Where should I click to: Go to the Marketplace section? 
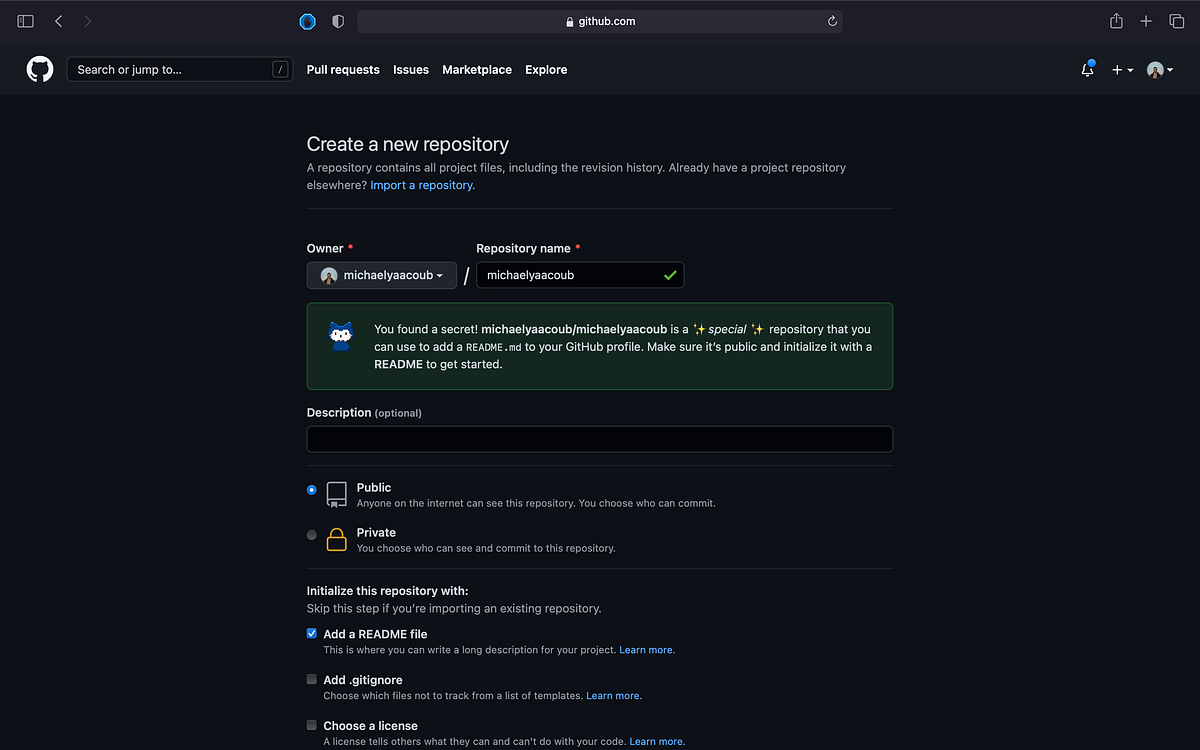tap(477, 69)
